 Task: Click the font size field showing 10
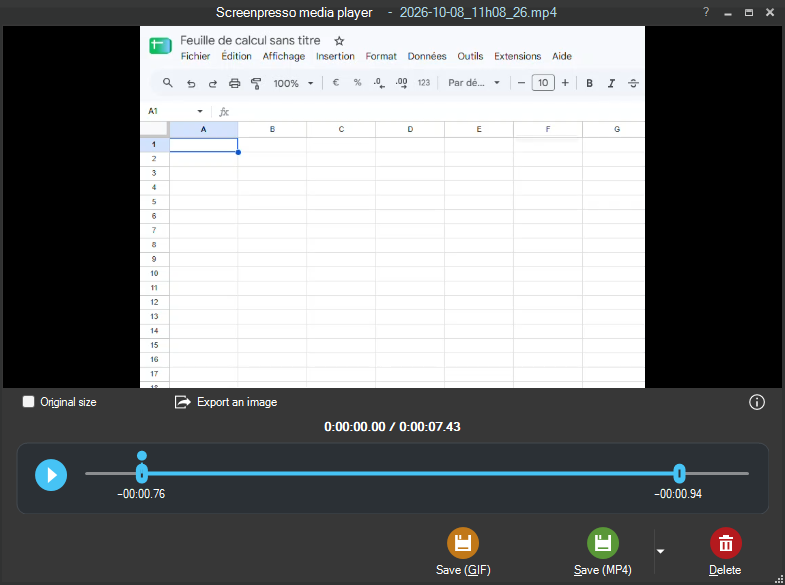(543, 83)
